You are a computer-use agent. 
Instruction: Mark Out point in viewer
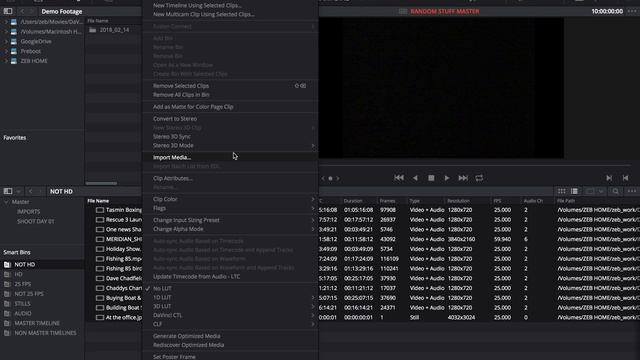[x=625, y=178]
